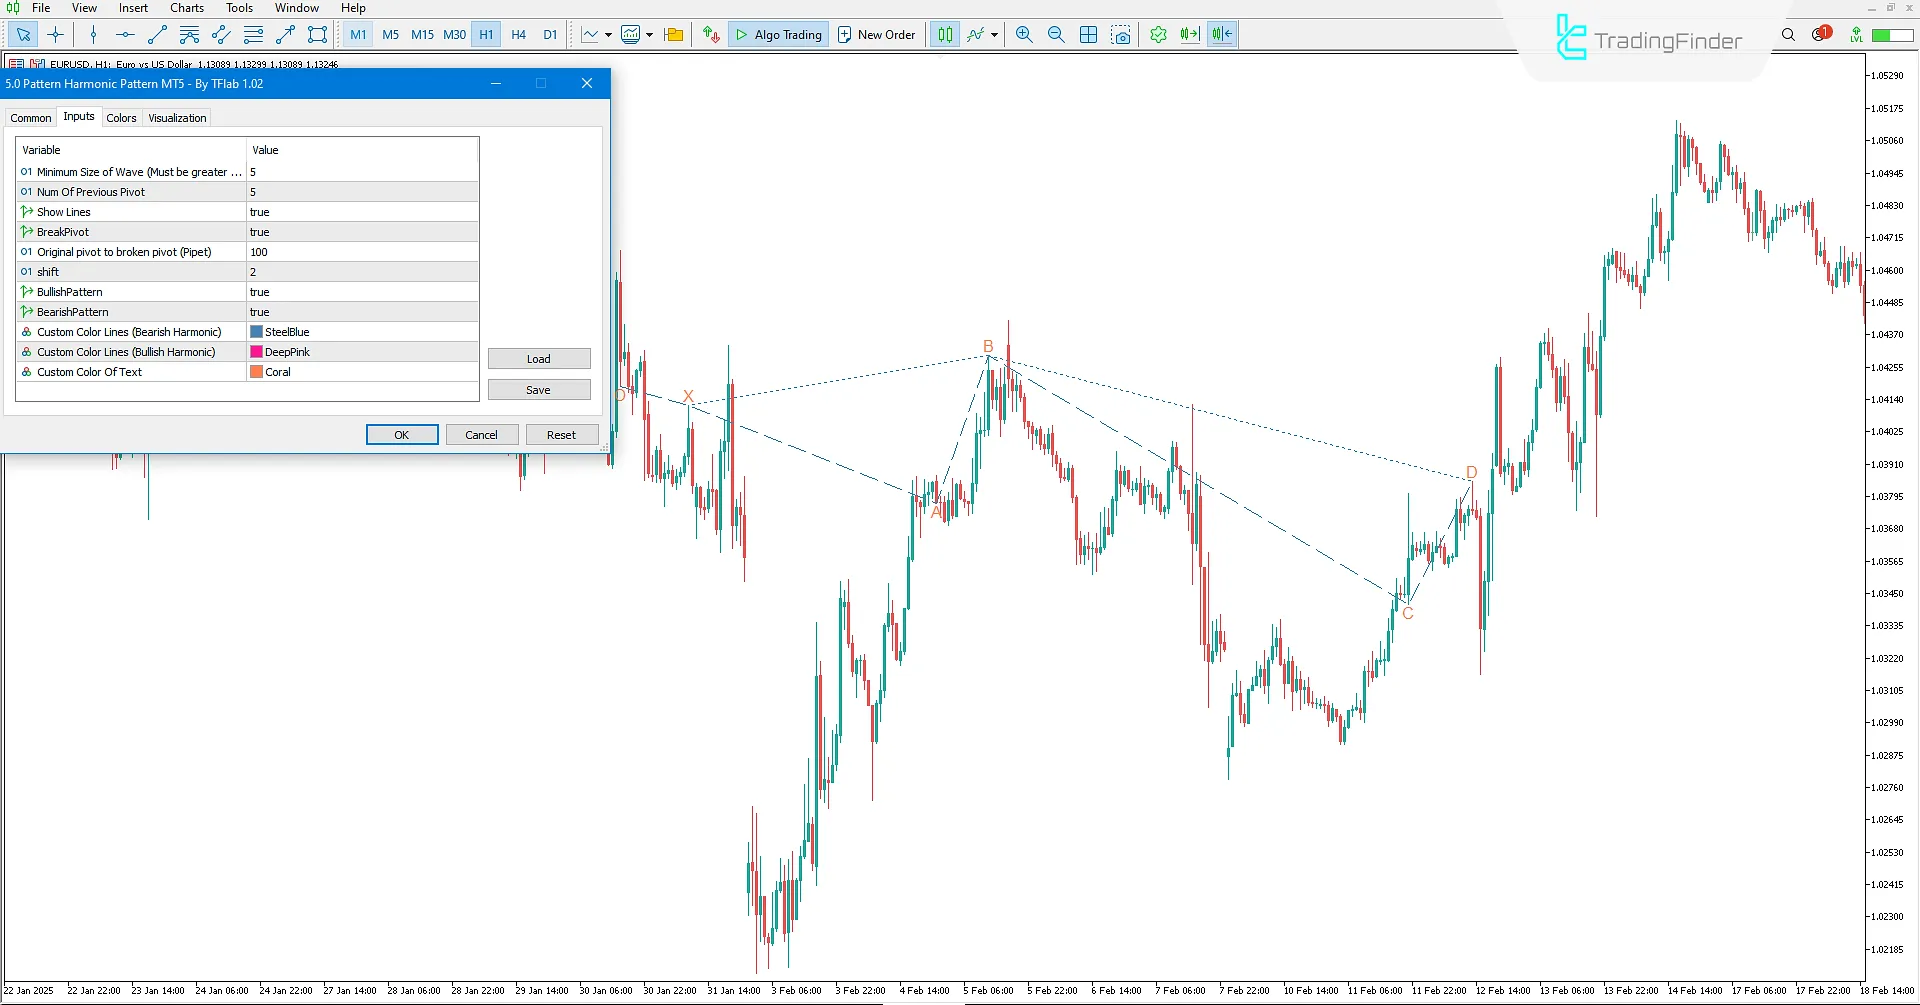
Task: Activate the vertical line tool
Action: click(93, 34)
